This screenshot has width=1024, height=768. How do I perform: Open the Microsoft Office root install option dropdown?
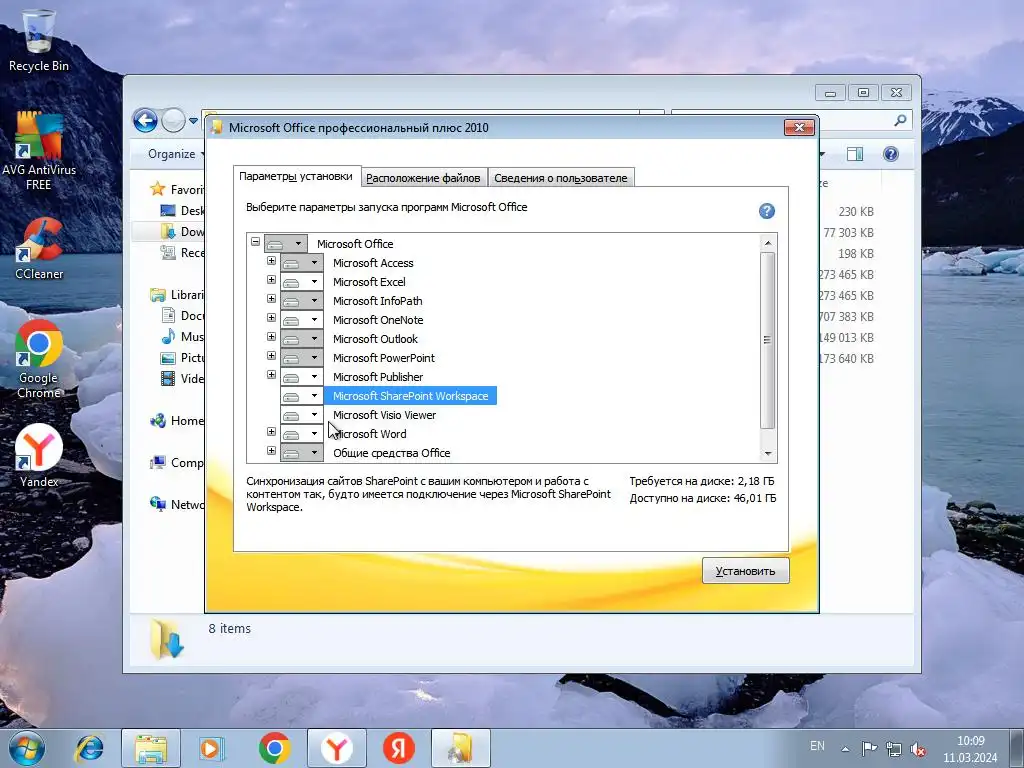click(285, 244)
